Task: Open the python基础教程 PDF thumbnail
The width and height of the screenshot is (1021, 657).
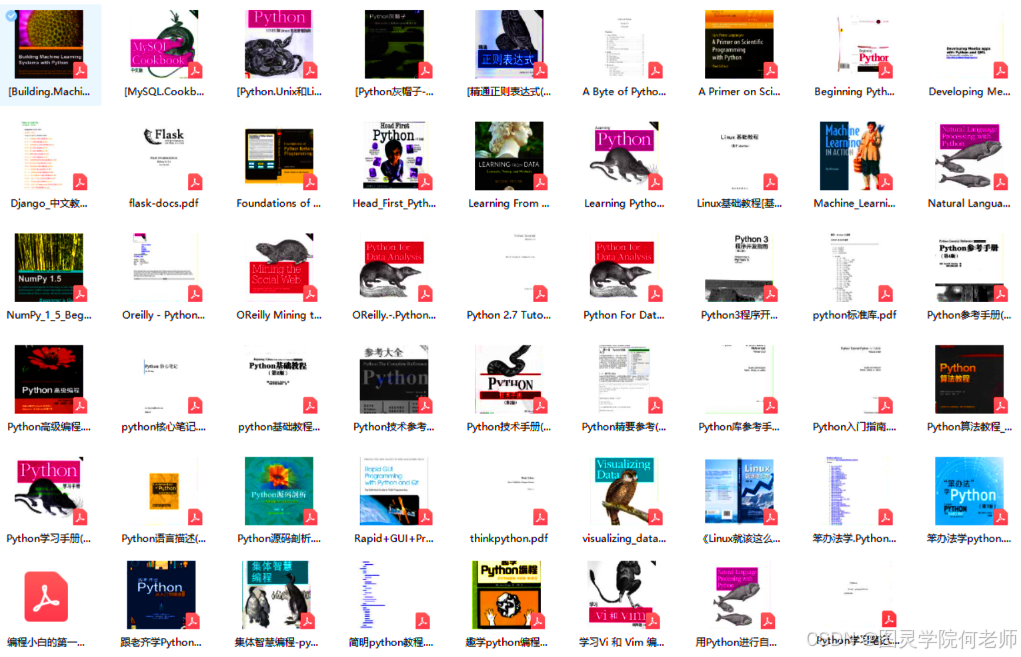Action: (279, 380)
